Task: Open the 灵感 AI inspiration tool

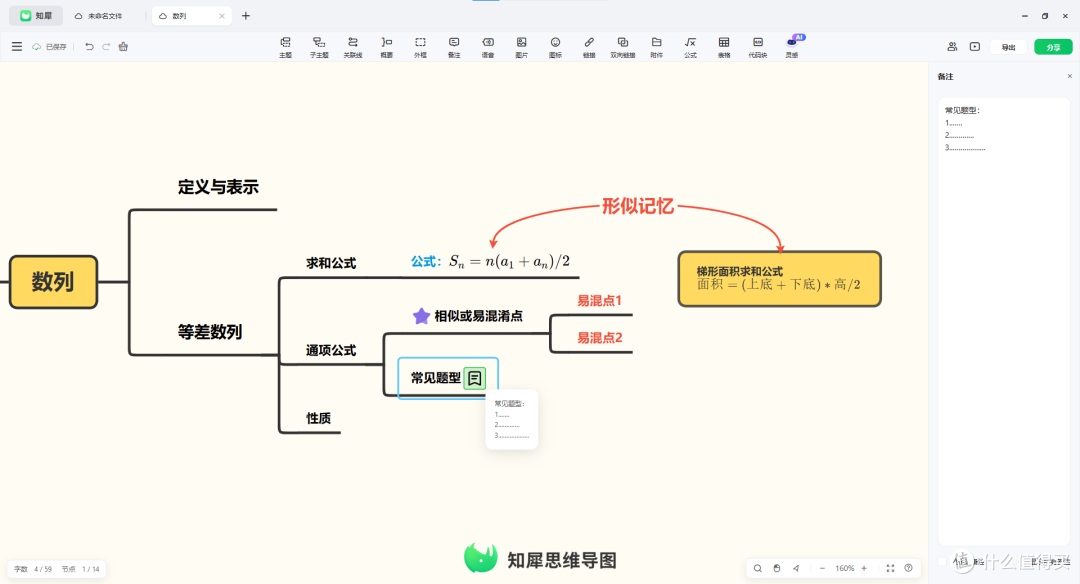Action: [792, 47]
